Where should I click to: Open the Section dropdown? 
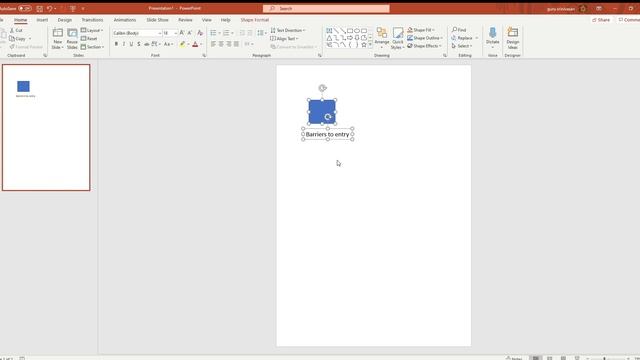pos(92,47)
